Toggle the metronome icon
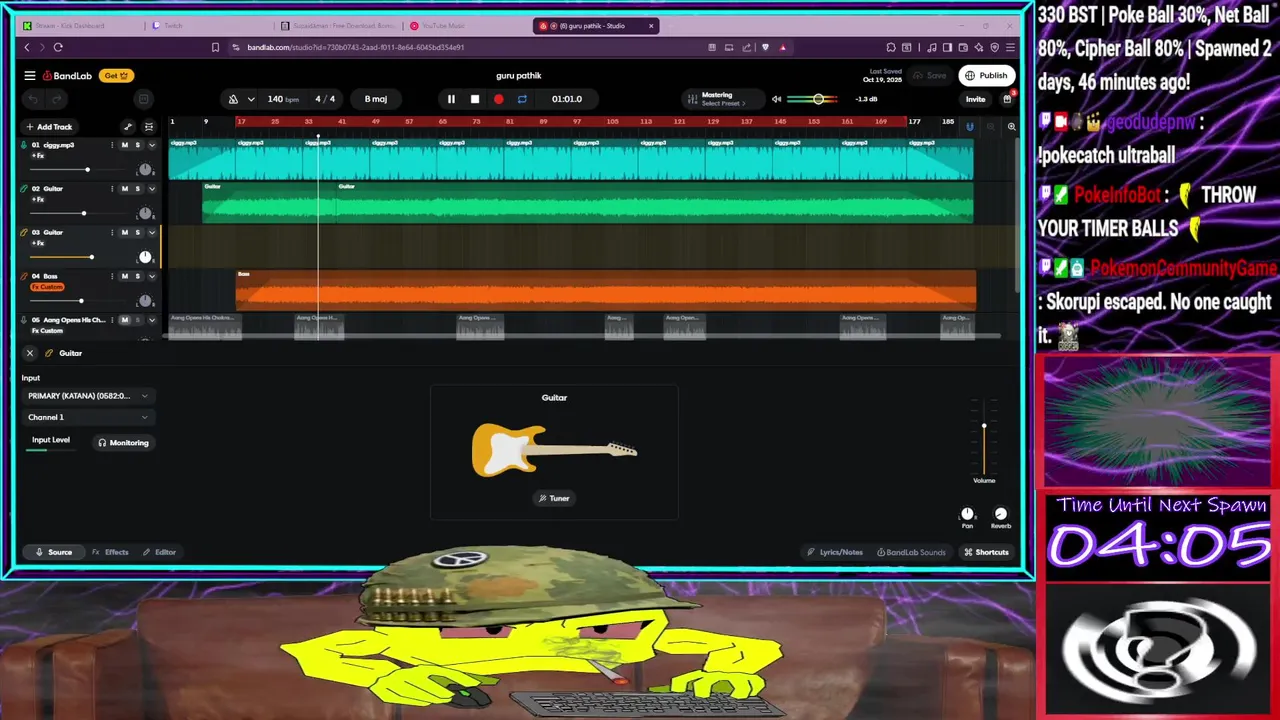Screen dimensions: 1280x720 [x=233, y=99]
